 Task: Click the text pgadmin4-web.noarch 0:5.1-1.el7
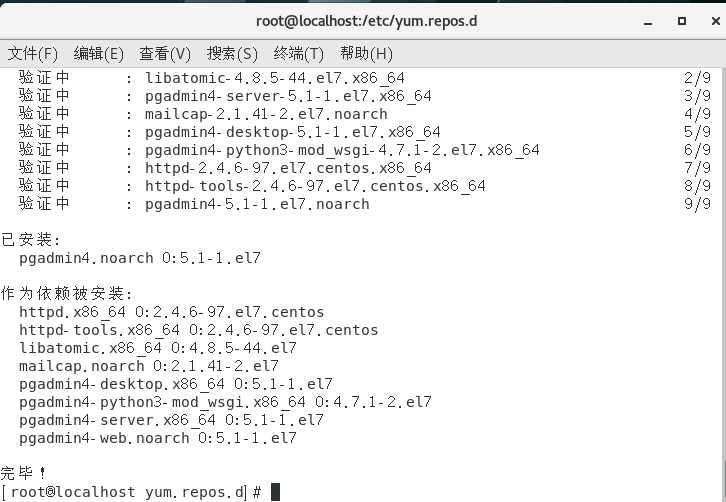pos(158,438)
